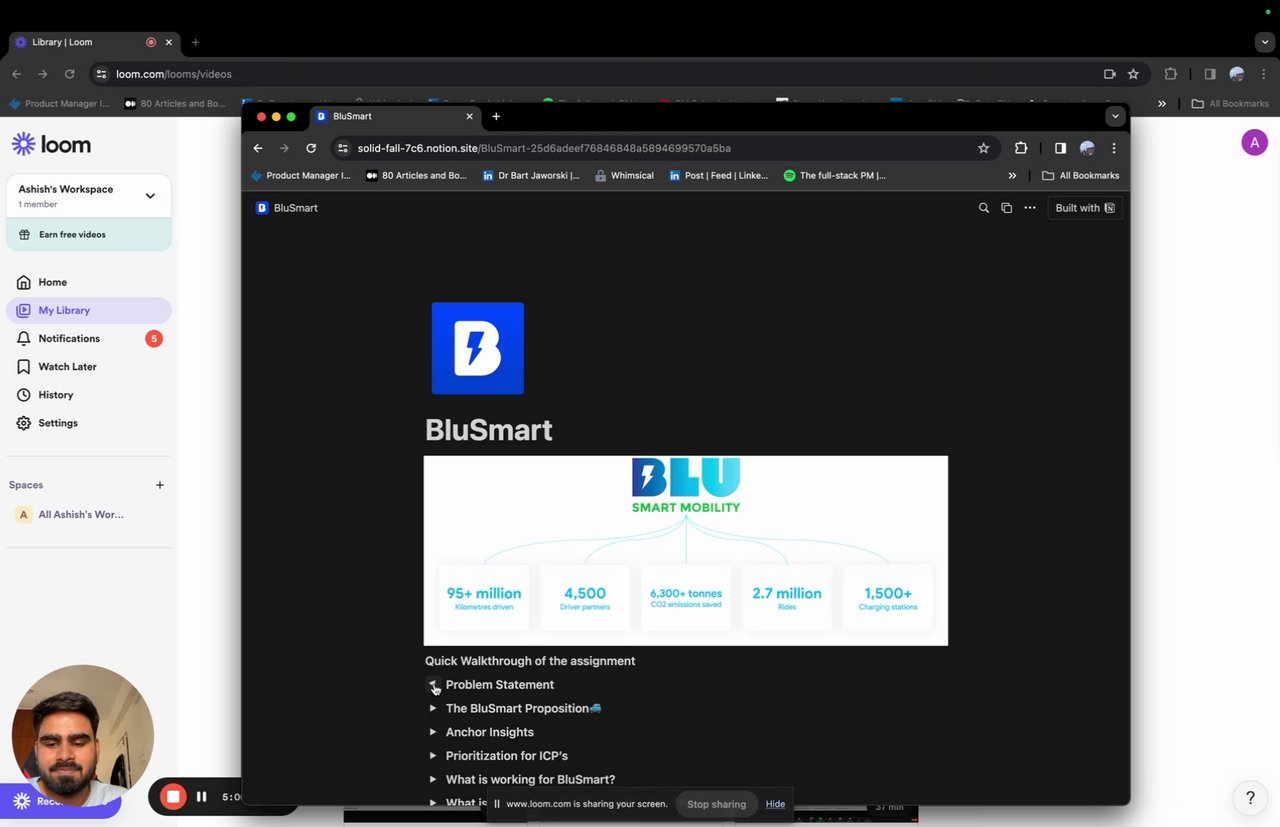Click the purple A profile avatar in Loom
Image resolution: width=1280 pixels, height=827 pixels.
click(x=1254, y=143)
